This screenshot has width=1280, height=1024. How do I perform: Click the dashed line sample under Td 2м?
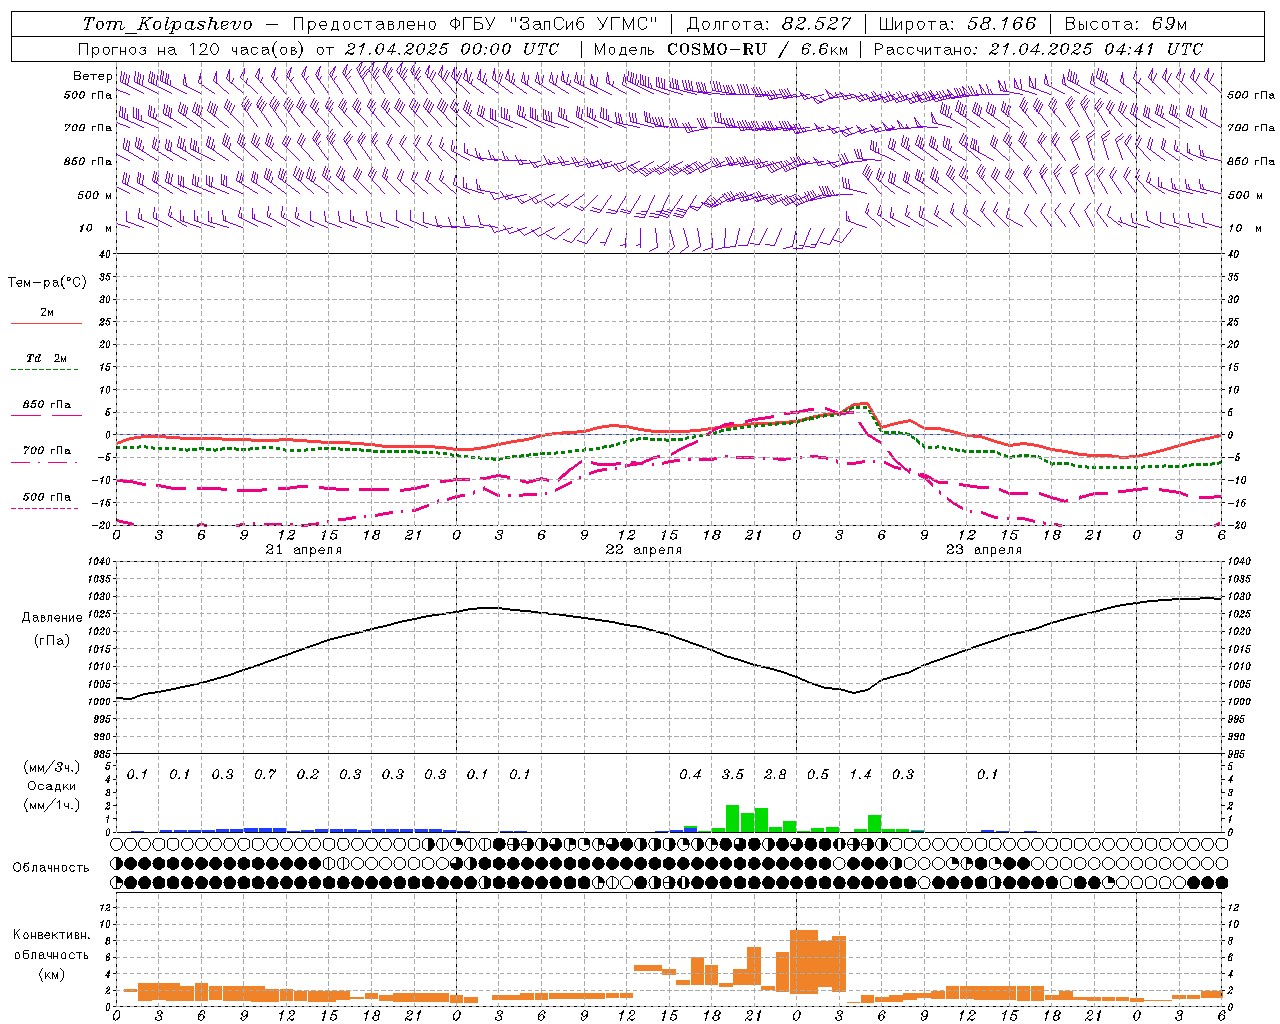pos(44,370)
